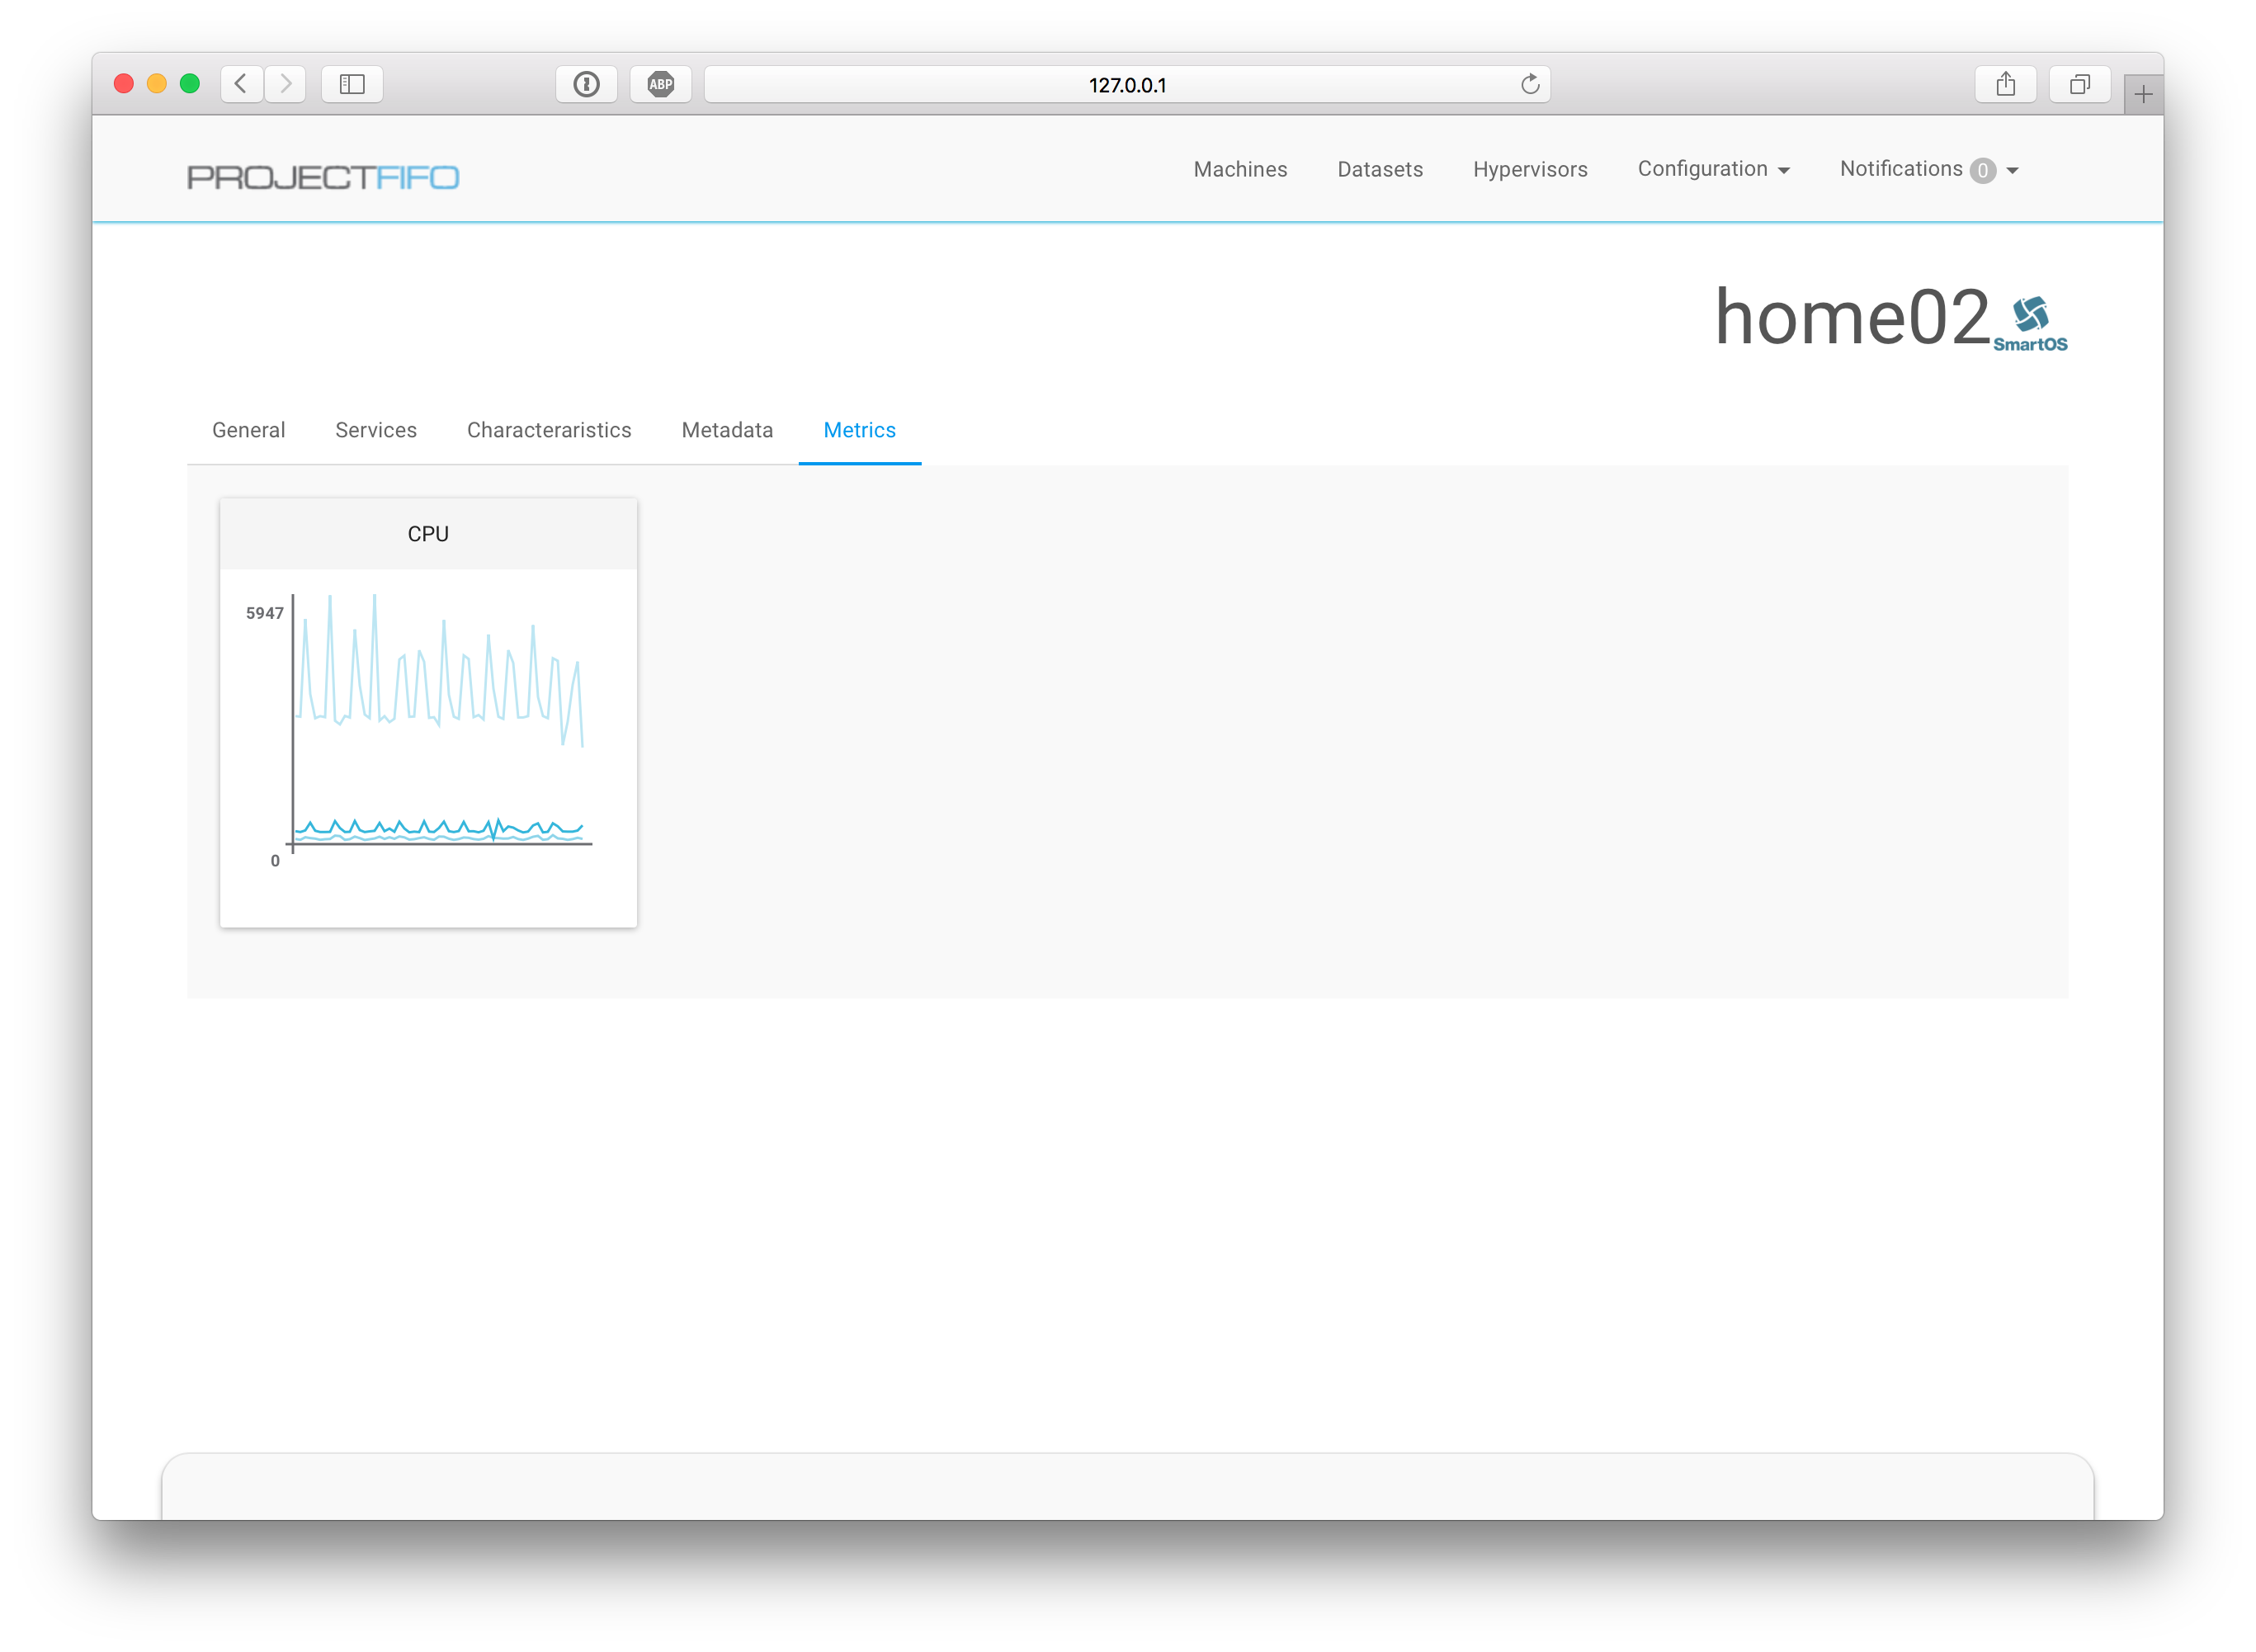Open the Machines navigation link
Screen dimensions: 2256x1652
tap(1240, 169)
